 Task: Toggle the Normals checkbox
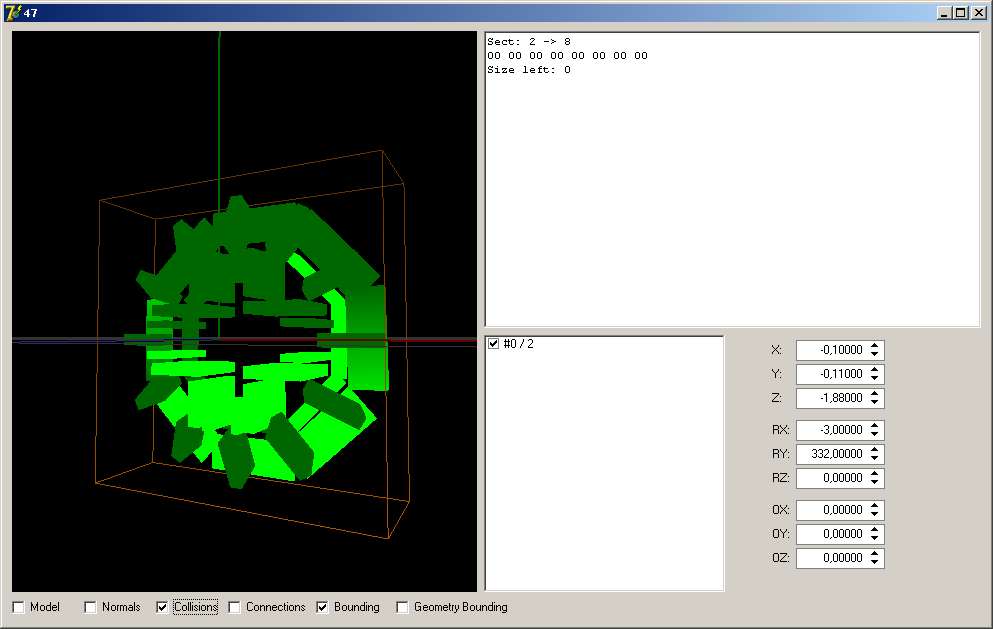91,607
